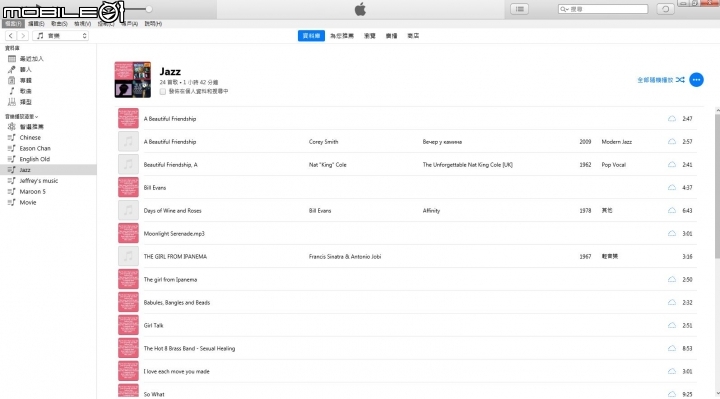Viewport: 720px width, 399px height.
Task: Adjust the volume slider knob
Action: tap(149, 9)
